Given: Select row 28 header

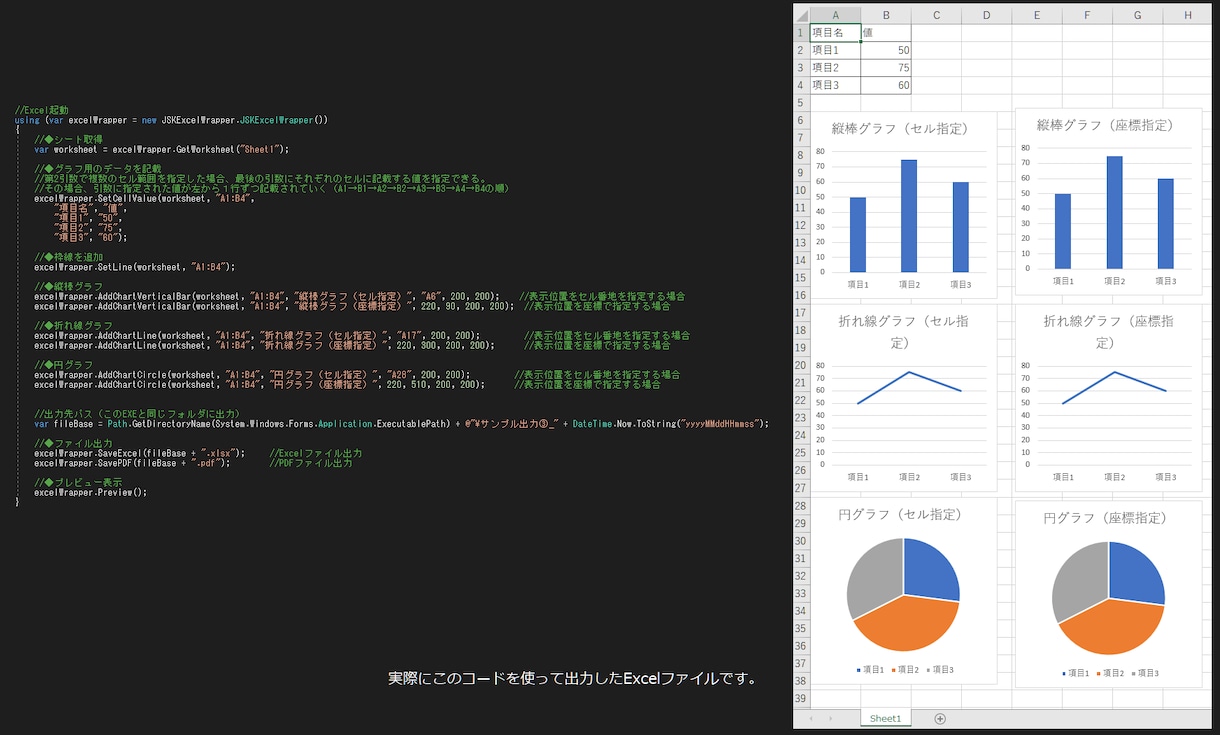Looking at the screenshot, I should (801, 505).
